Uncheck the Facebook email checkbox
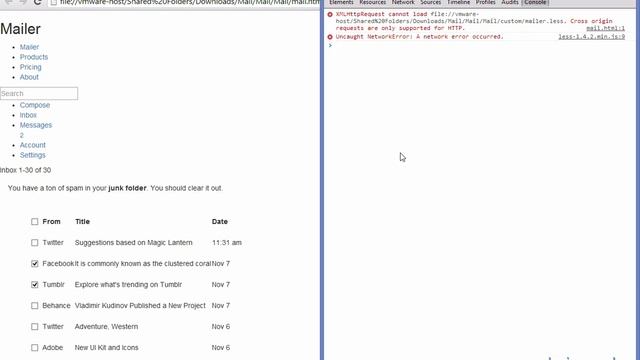The image size is (640, 360). [x=35, y=264]
